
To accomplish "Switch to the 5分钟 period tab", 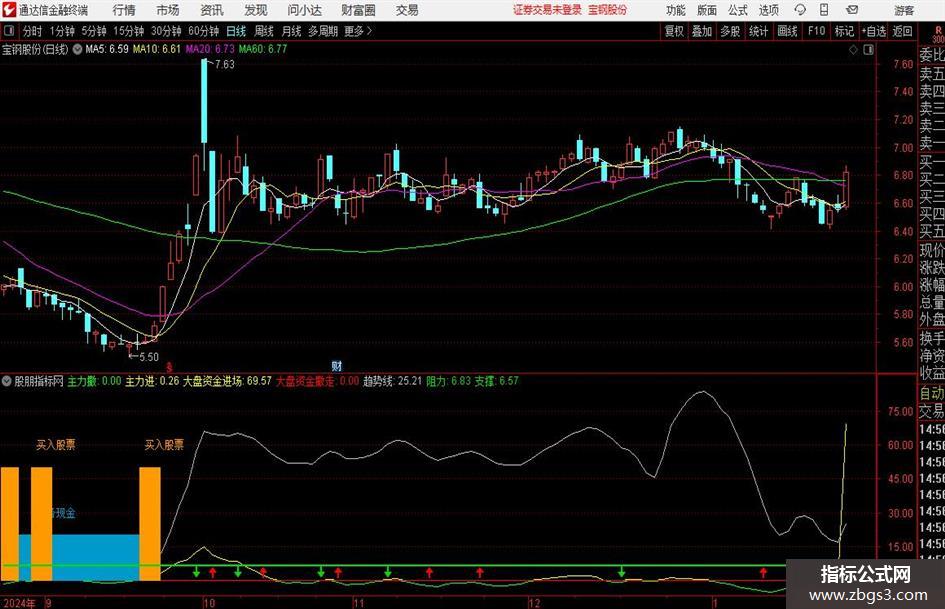I will [x=94, y=31].
